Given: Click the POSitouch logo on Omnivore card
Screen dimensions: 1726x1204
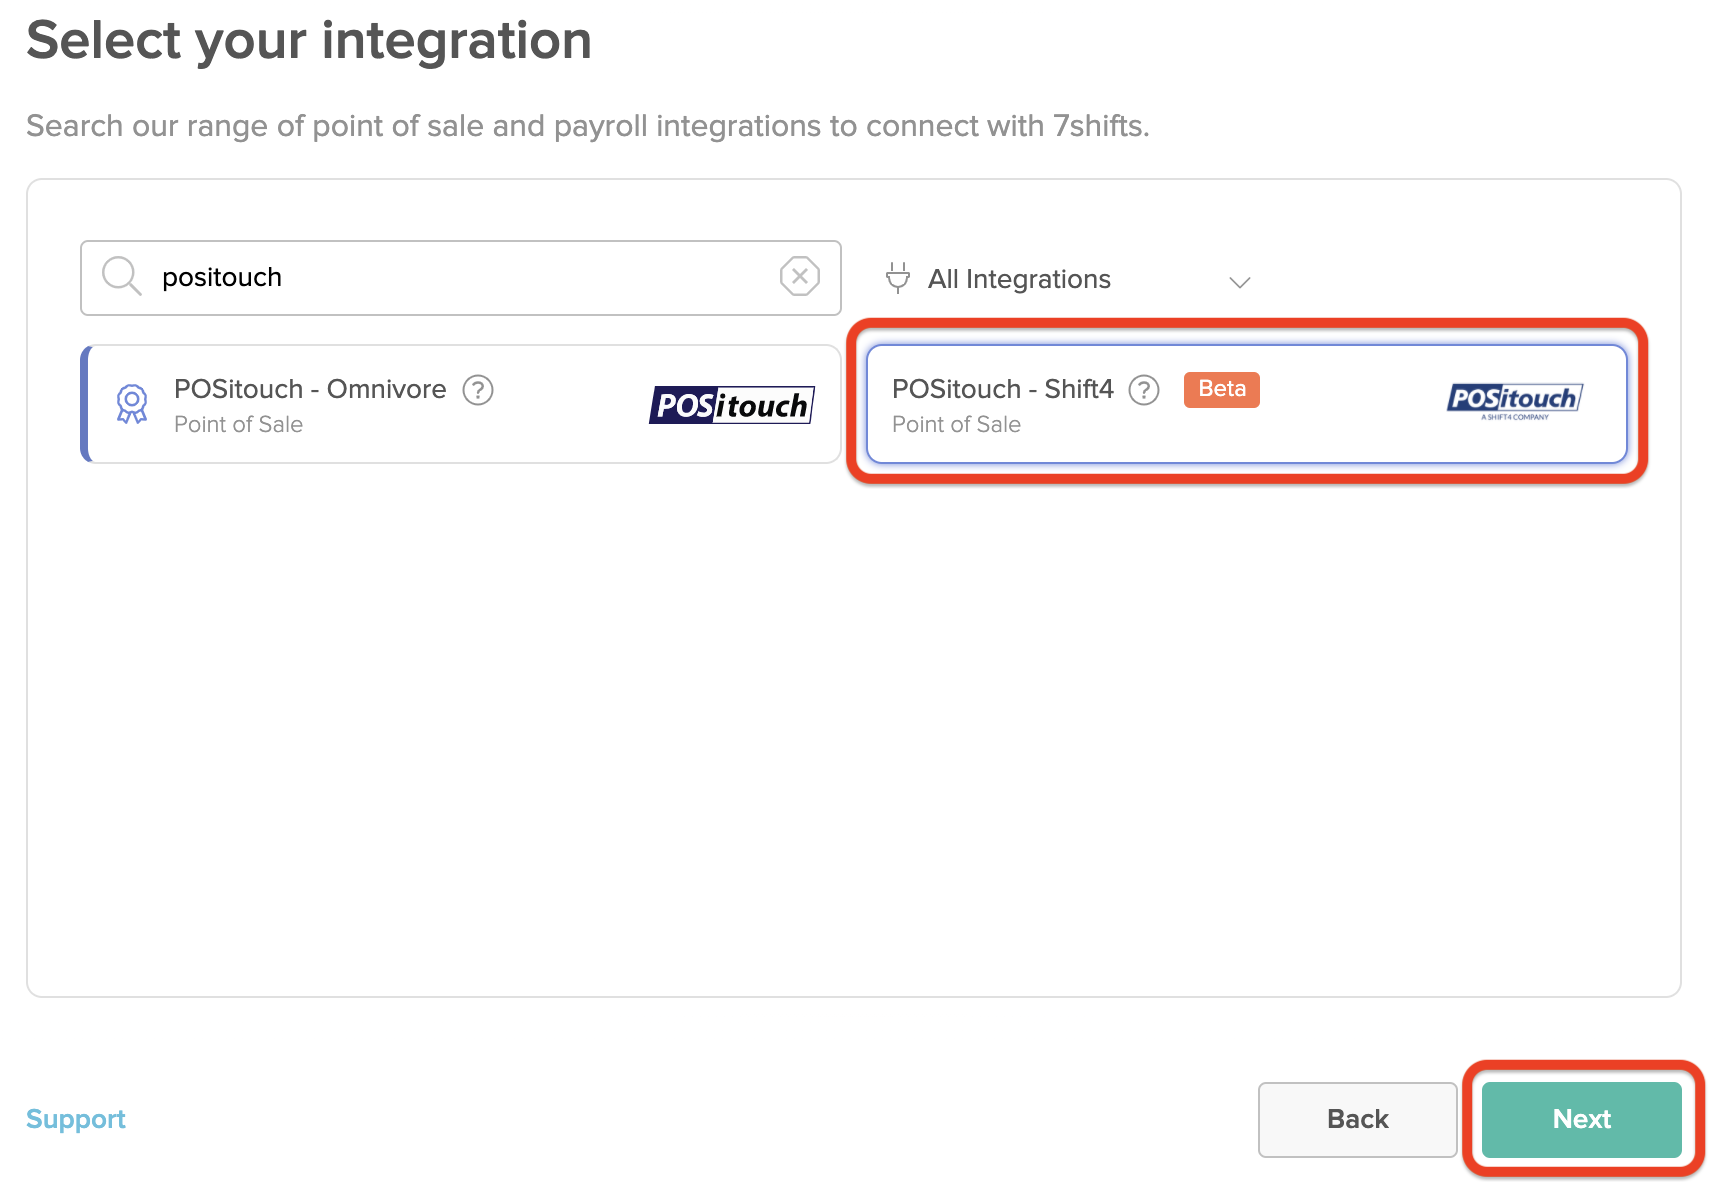Looking at the screenshot, I should (732, 405).
